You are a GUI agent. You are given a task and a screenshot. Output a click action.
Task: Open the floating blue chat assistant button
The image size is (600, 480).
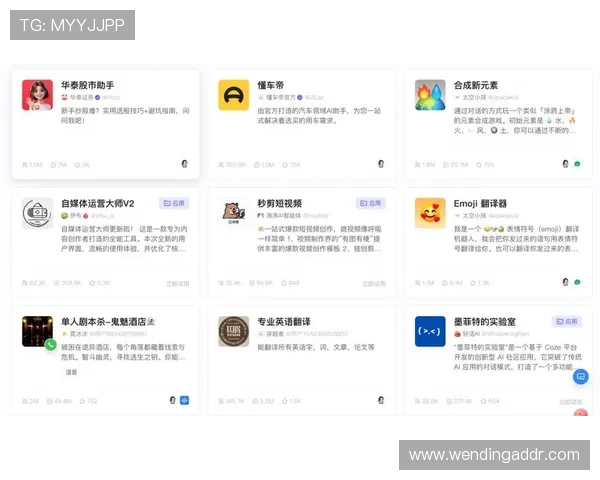[580, 377]
